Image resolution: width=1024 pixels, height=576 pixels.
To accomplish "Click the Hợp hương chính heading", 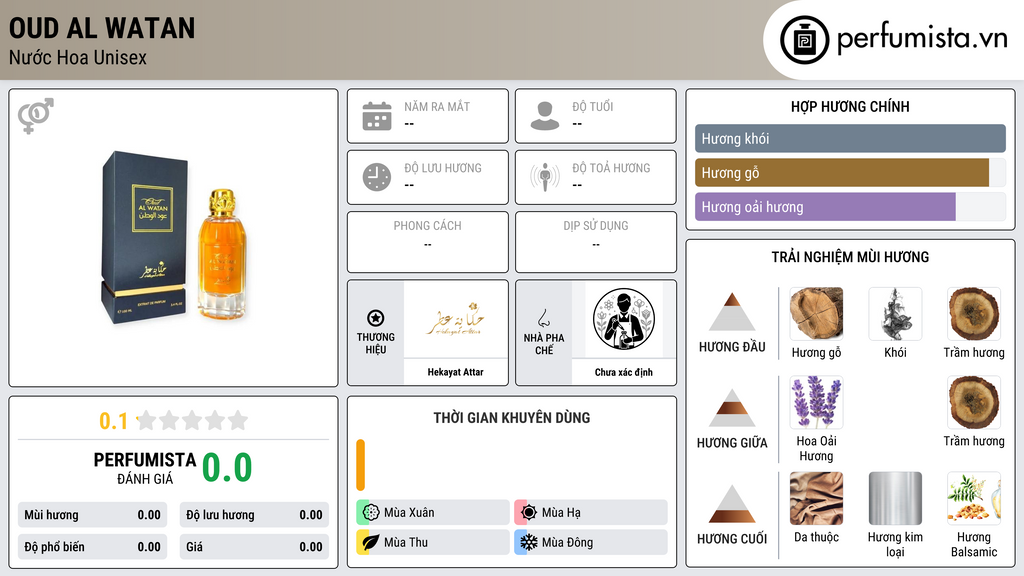I will click(850, 106).
